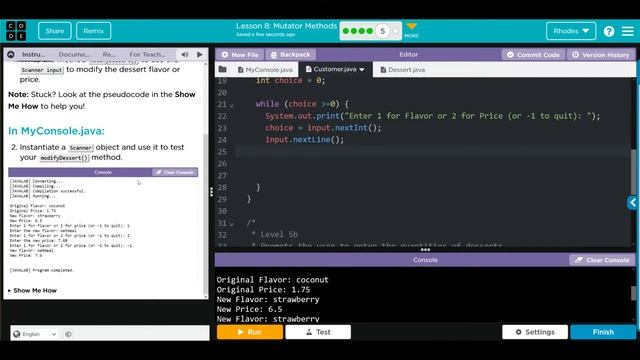Click the 'Lesson 8: Mutator Methods' title
This screenshot has height=360, width=640.
click(x=287, y=26)
